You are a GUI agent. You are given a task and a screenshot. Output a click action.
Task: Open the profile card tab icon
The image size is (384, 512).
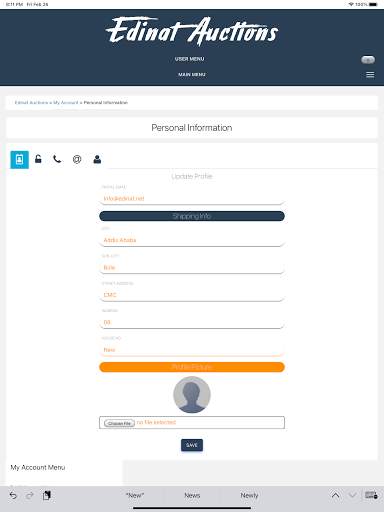(x=19, y=160)
